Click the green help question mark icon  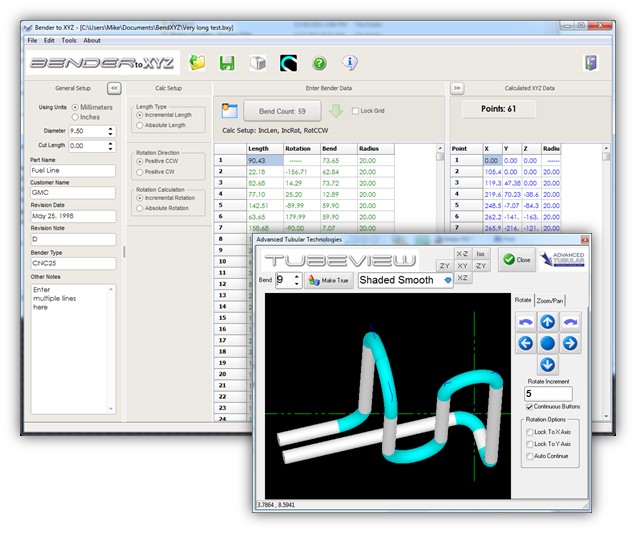pos(319,63)
